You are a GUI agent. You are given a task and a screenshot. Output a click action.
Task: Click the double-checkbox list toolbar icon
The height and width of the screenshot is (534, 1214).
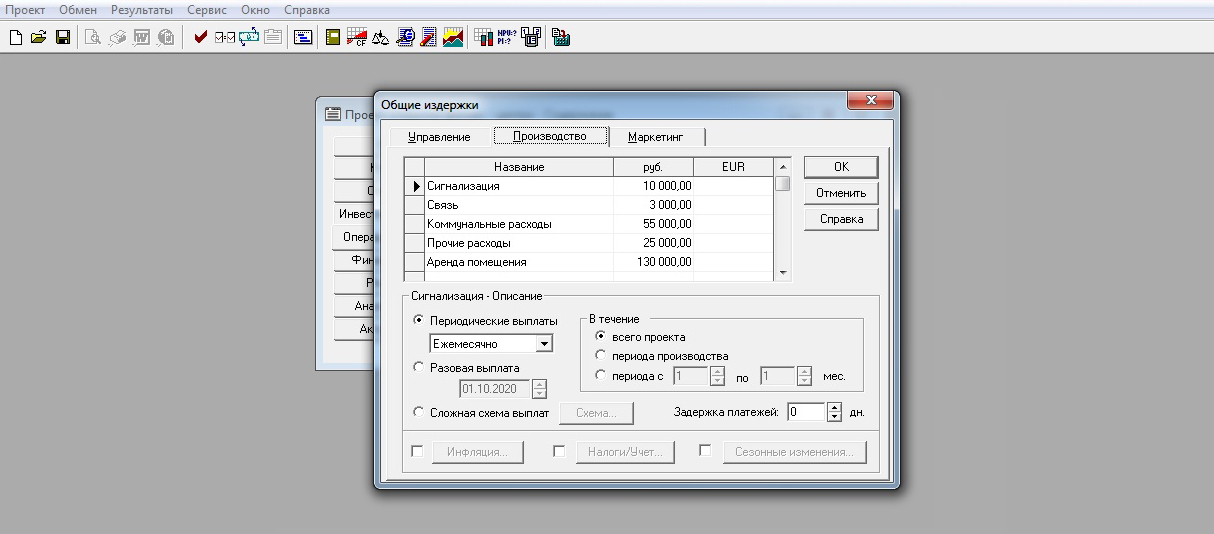click(x=225, y=37)
